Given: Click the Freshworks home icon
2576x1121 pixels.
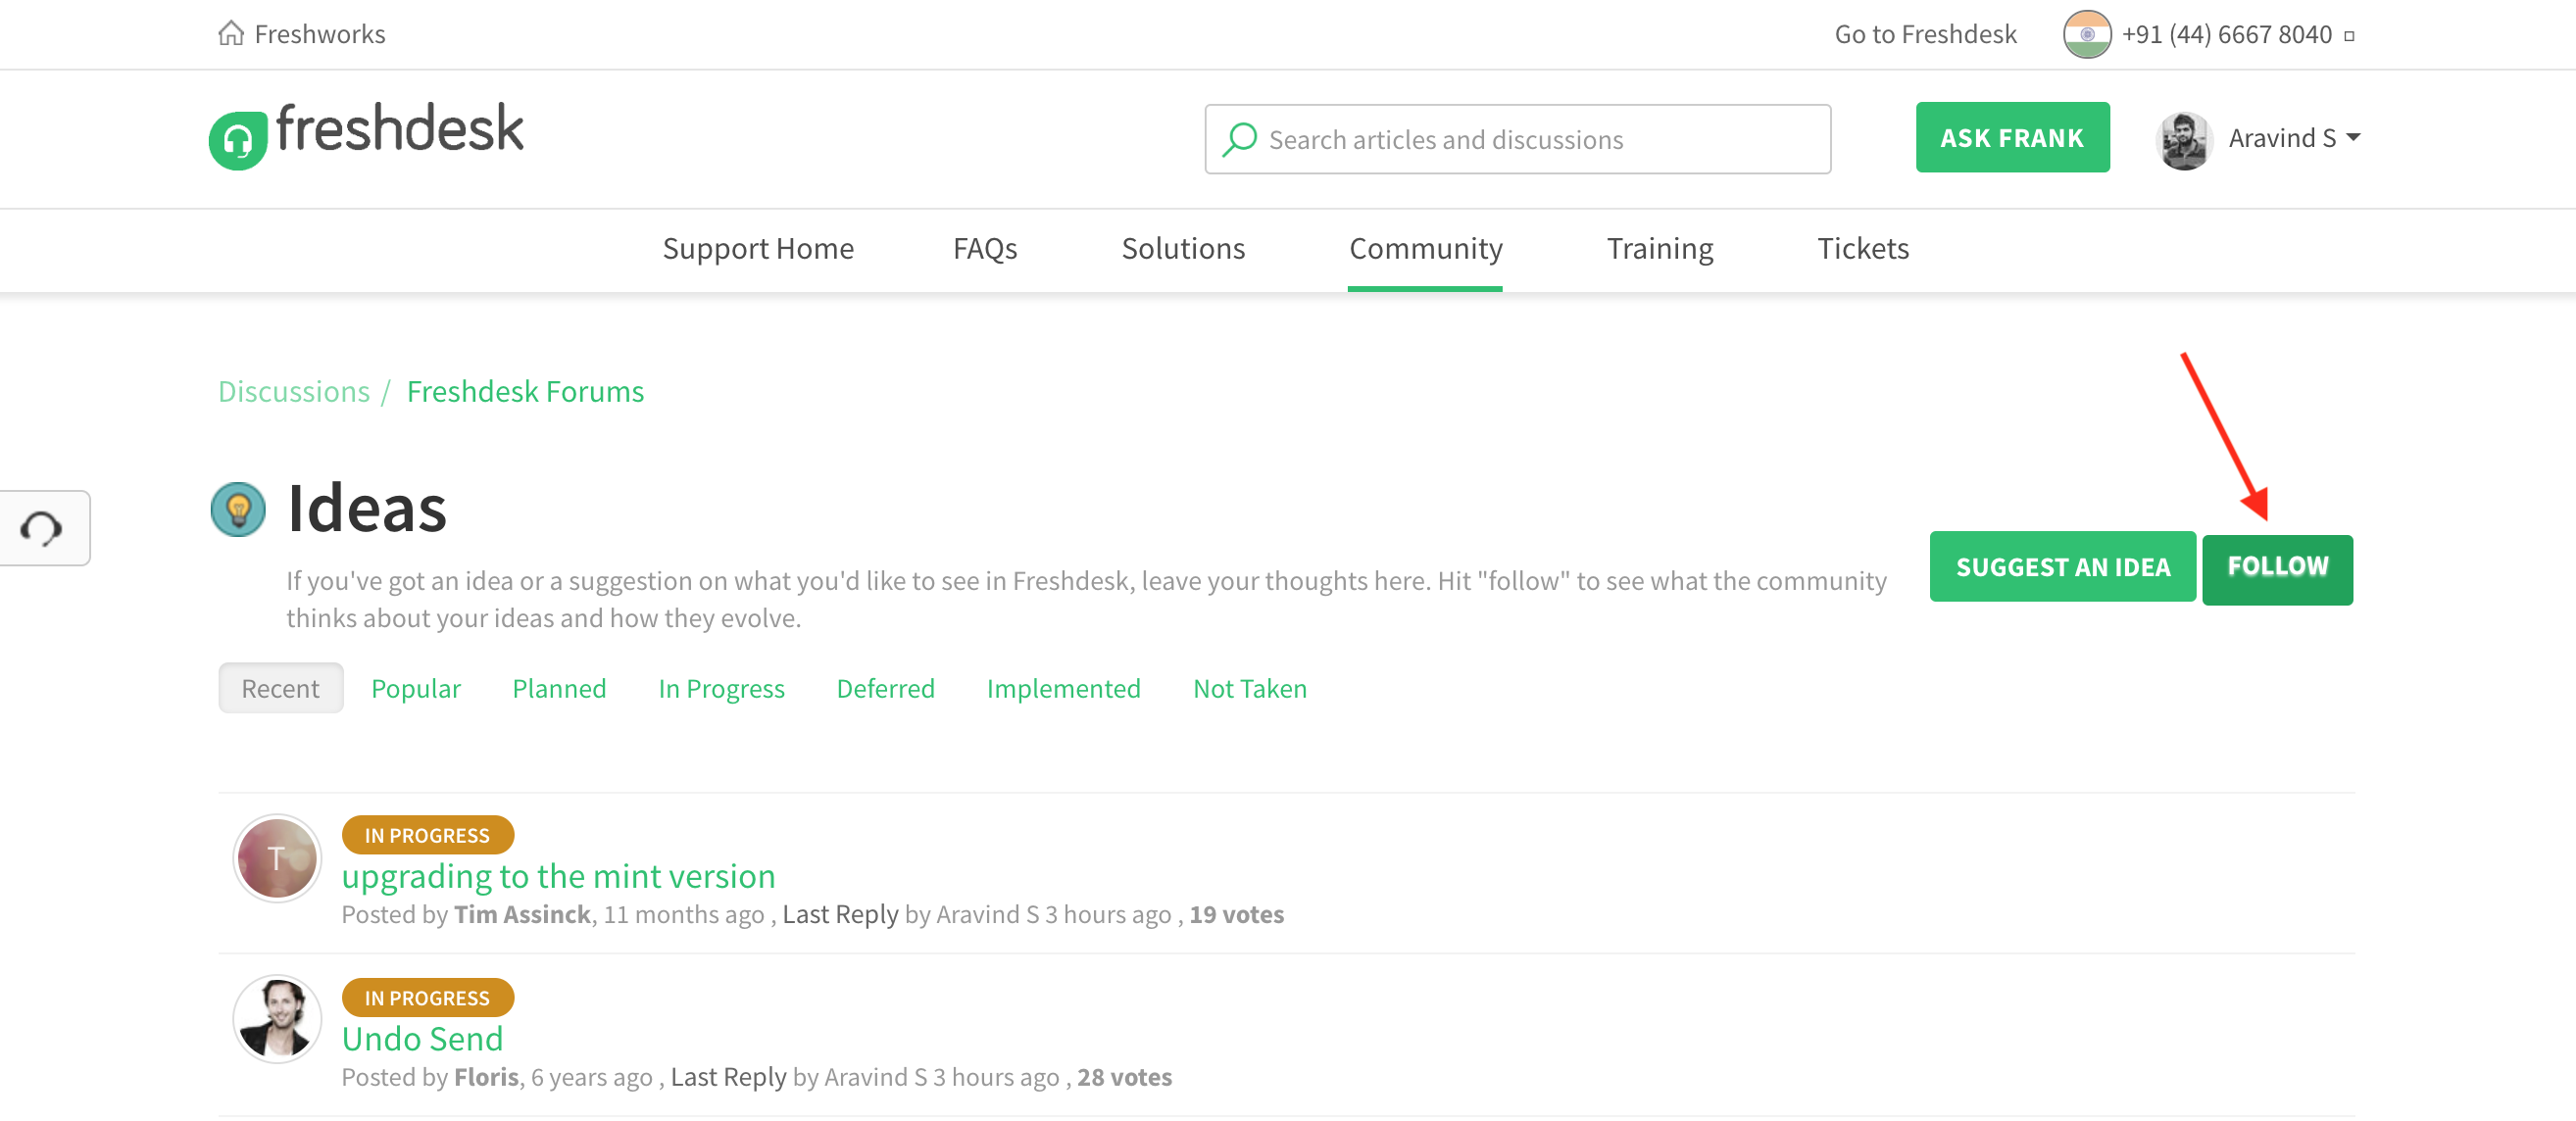Looking at the screenshot, I should coord(231,34).
